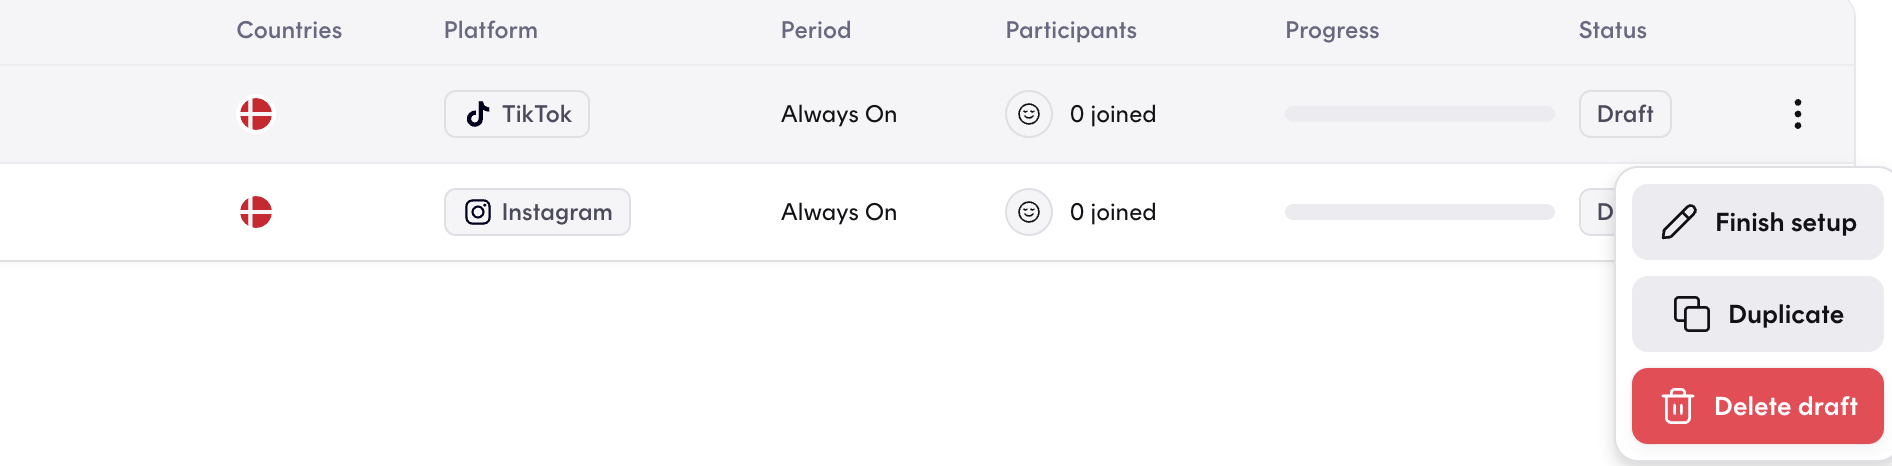Click the Instagram logo icon
This screenshot has width=1892, height=466.
478,212
